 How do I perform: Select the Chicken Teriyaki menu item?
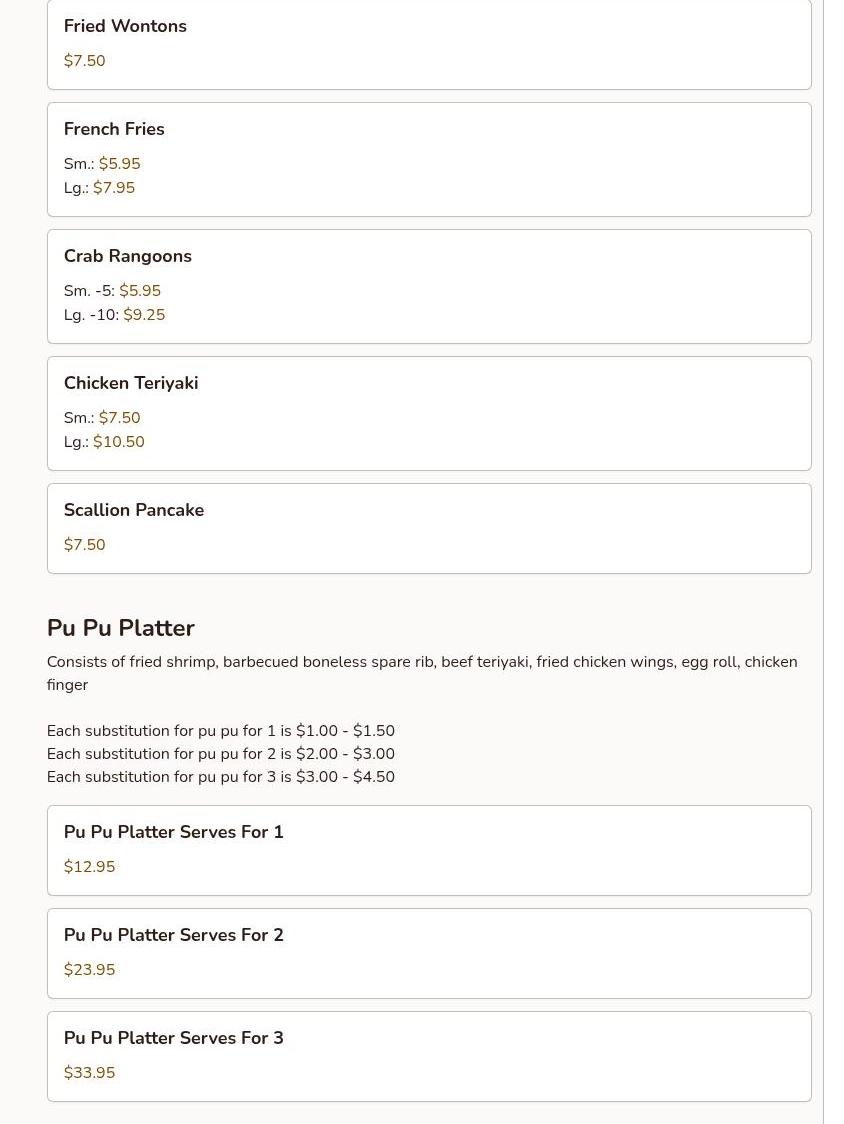pyautogui.click(x=131, y=384)
